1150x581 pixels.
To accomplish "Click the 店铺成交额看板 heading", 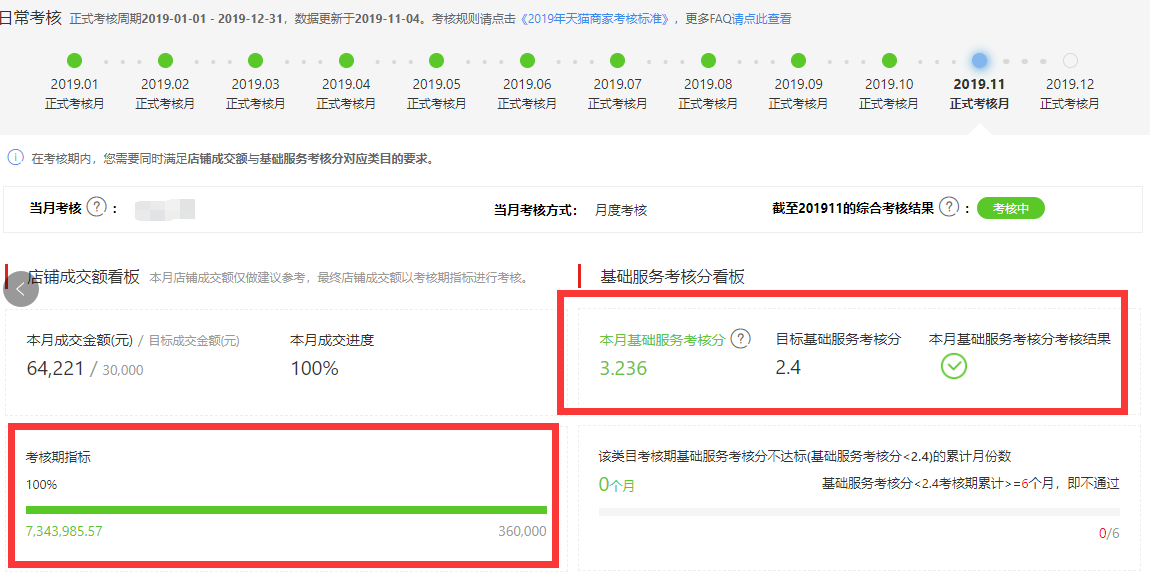I will coord(84,277).
